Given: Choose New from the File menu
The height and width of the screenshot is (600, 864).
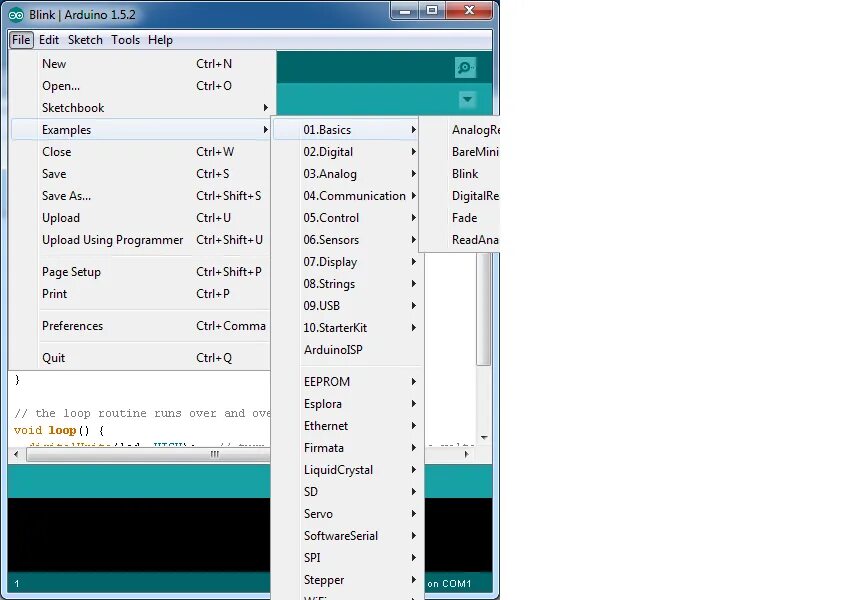Looking at the screenshot, I should click(141, 64).
